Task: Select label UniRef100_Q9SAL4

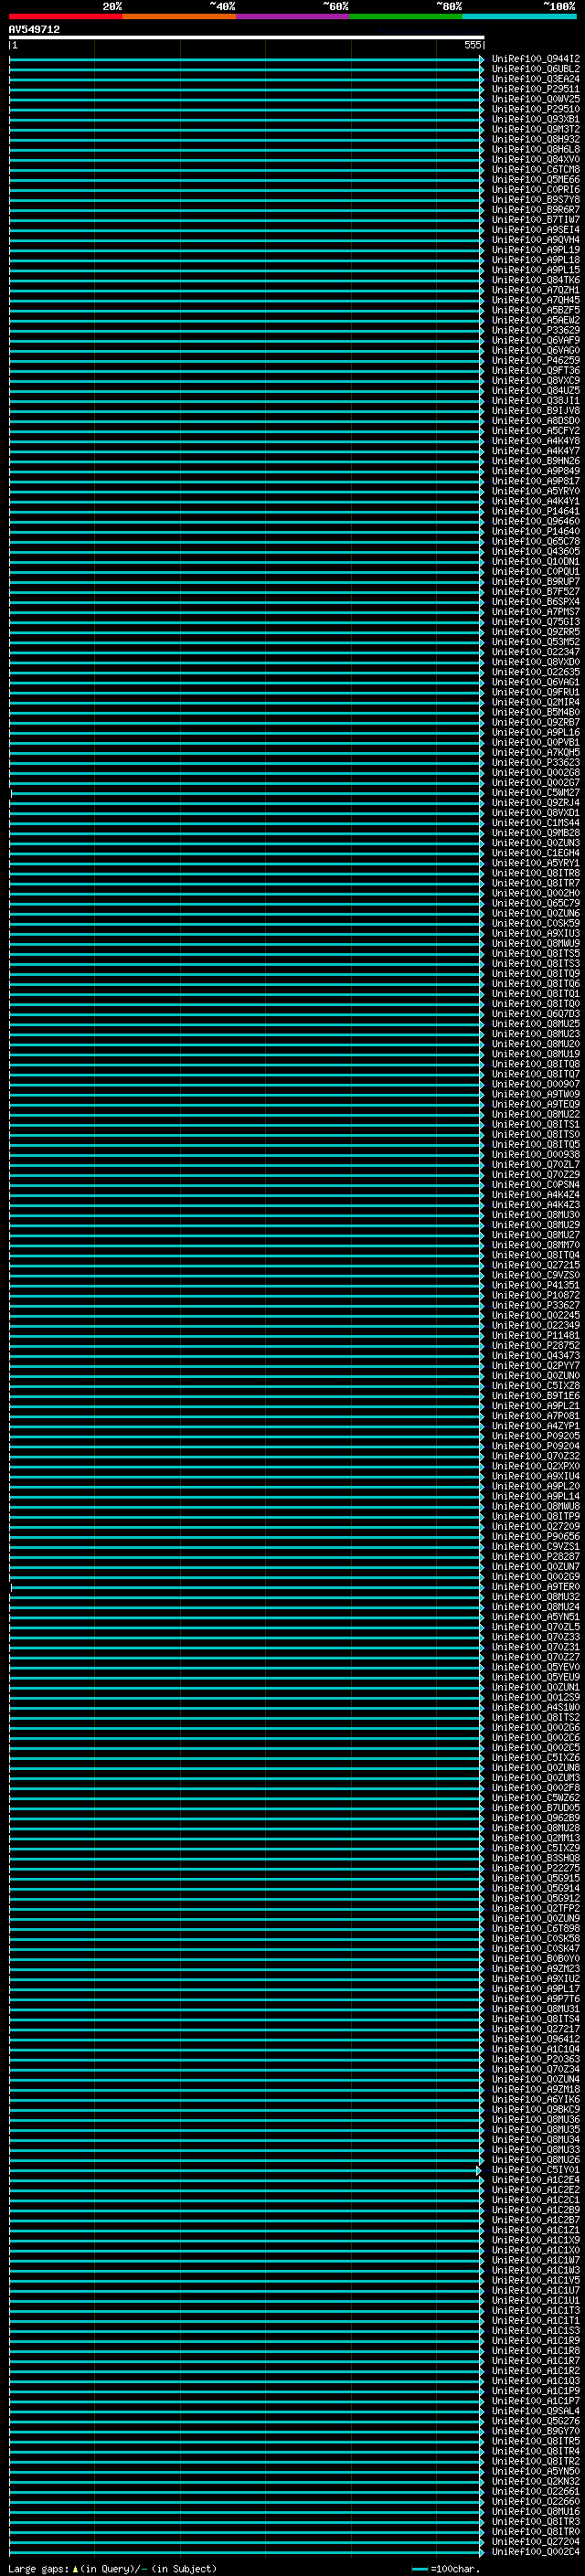Action: [x=535, y=2411]
